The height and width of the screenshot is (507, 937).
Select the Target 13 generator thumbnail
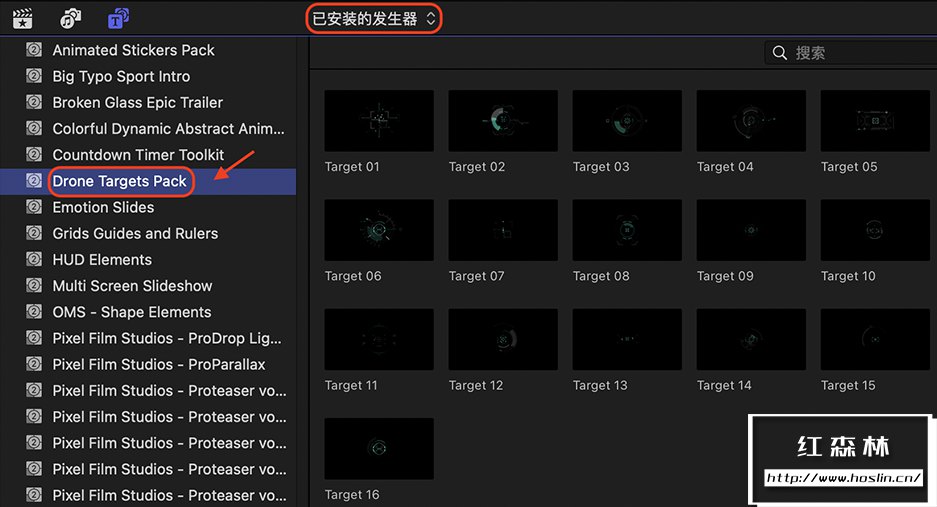tap(627, 340)
